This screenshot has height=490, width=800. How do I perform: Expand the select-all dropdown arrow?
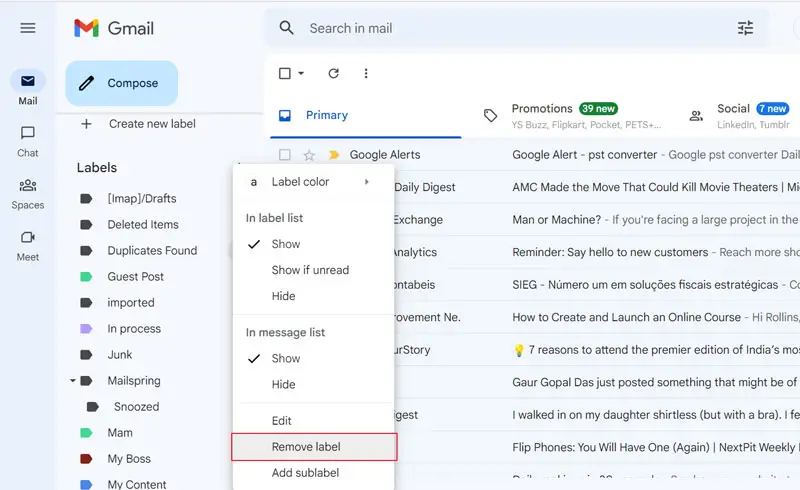[x=301, y=74]
